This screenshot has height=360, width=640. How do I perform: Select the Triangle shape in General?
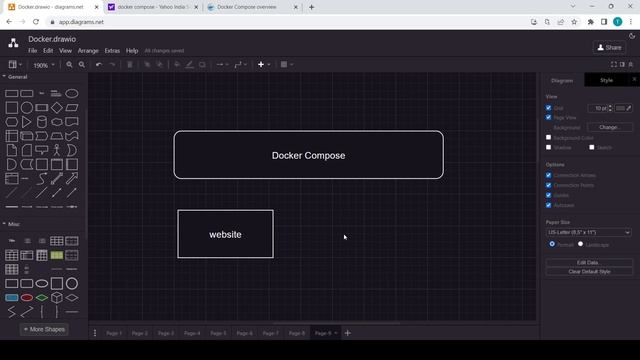click(27, 122)
